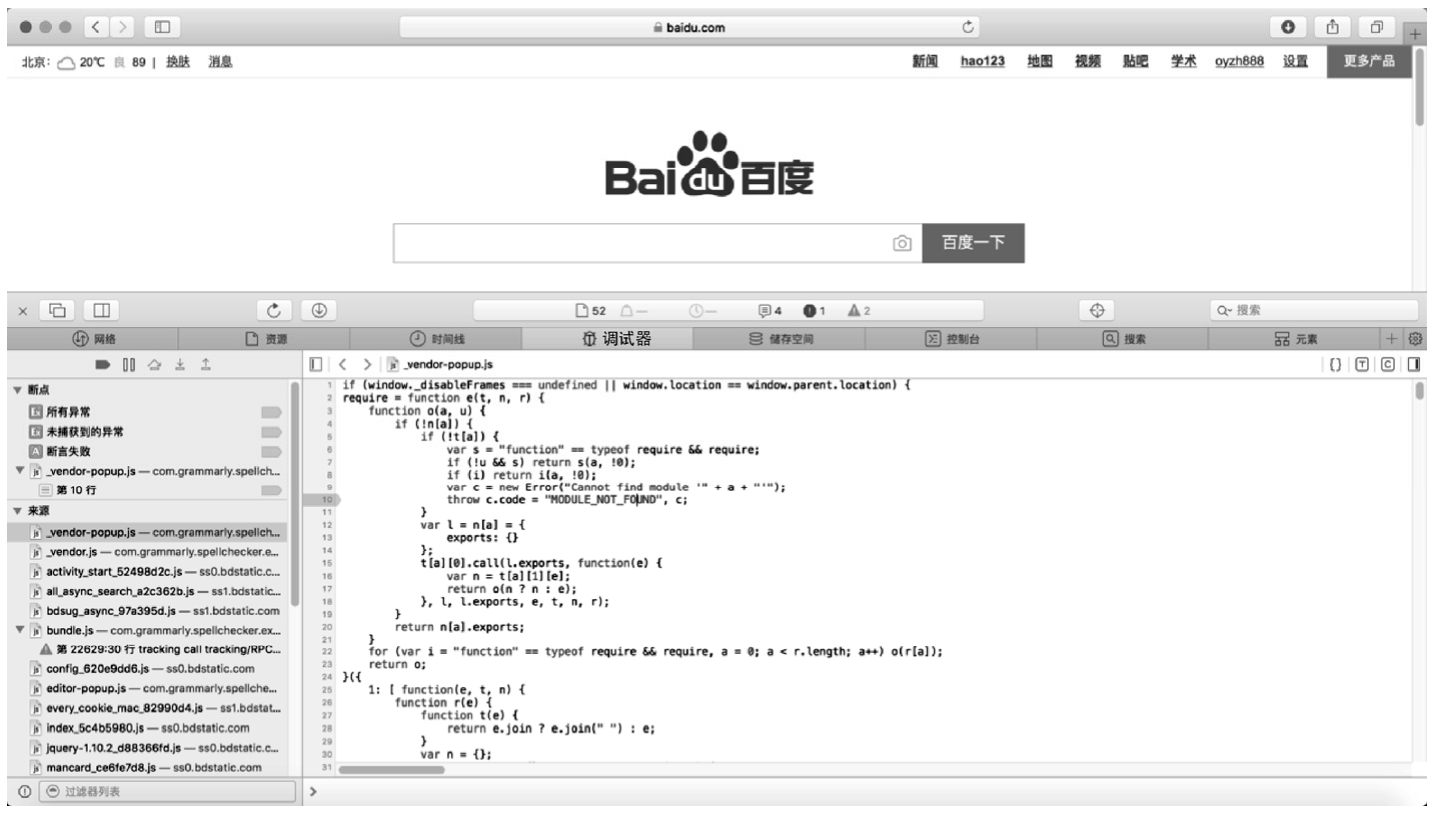Open the 资源 (Resources) tab

(265, 339)
